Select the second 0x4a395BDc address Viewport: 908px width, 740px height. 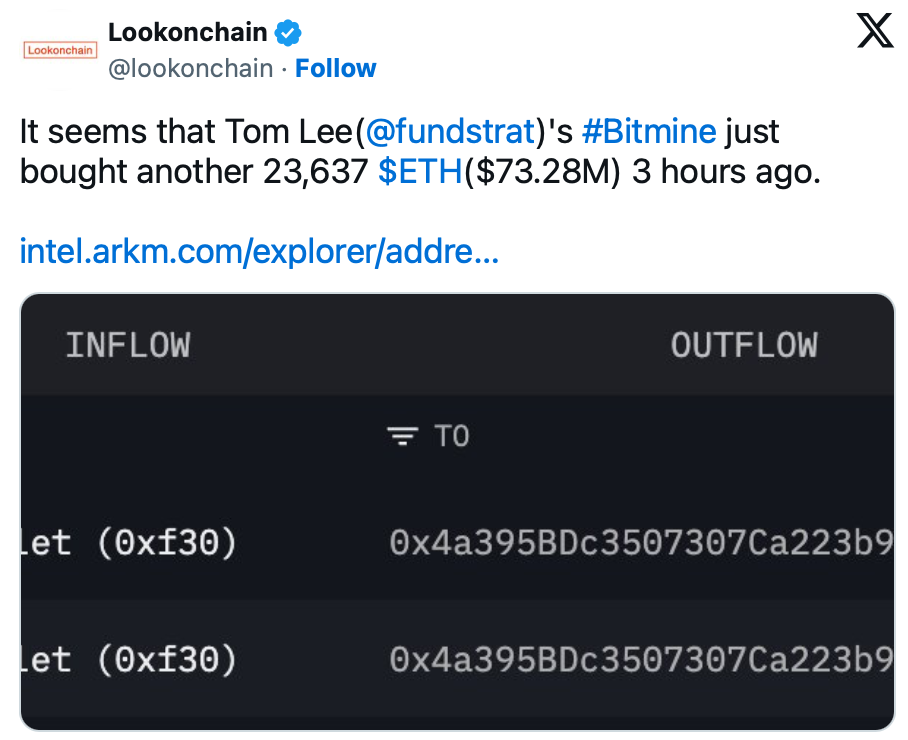click(640, 660)
